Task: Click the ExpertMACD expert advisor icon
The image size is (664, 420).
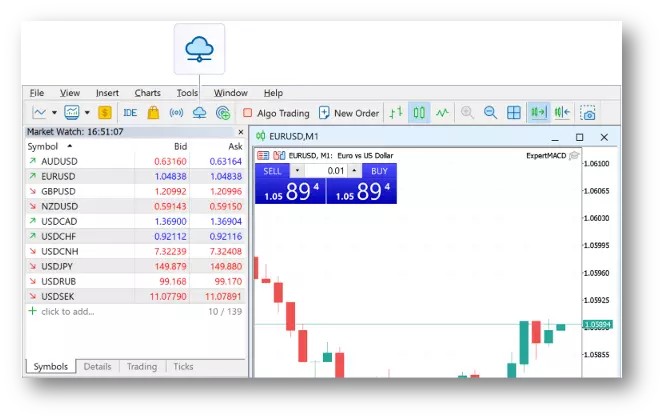Action: 574,155
